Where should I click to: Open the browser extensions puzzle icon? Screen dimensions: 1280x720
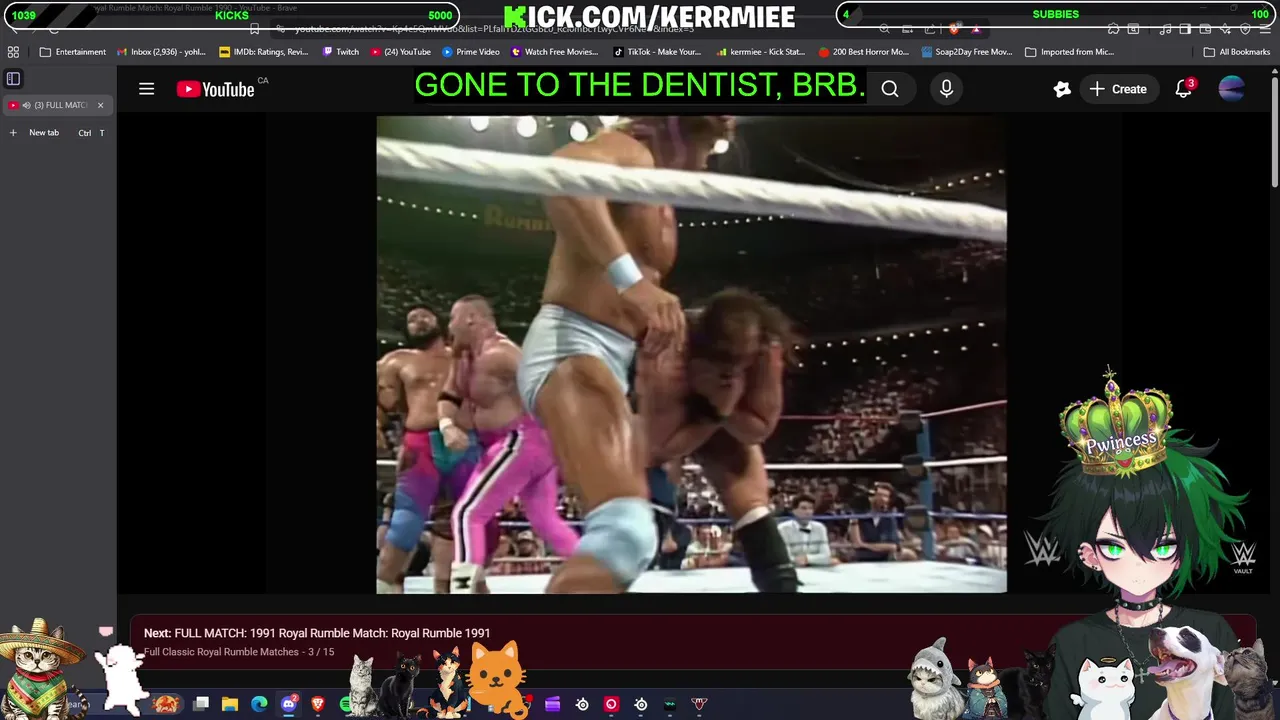point(1113,29)
